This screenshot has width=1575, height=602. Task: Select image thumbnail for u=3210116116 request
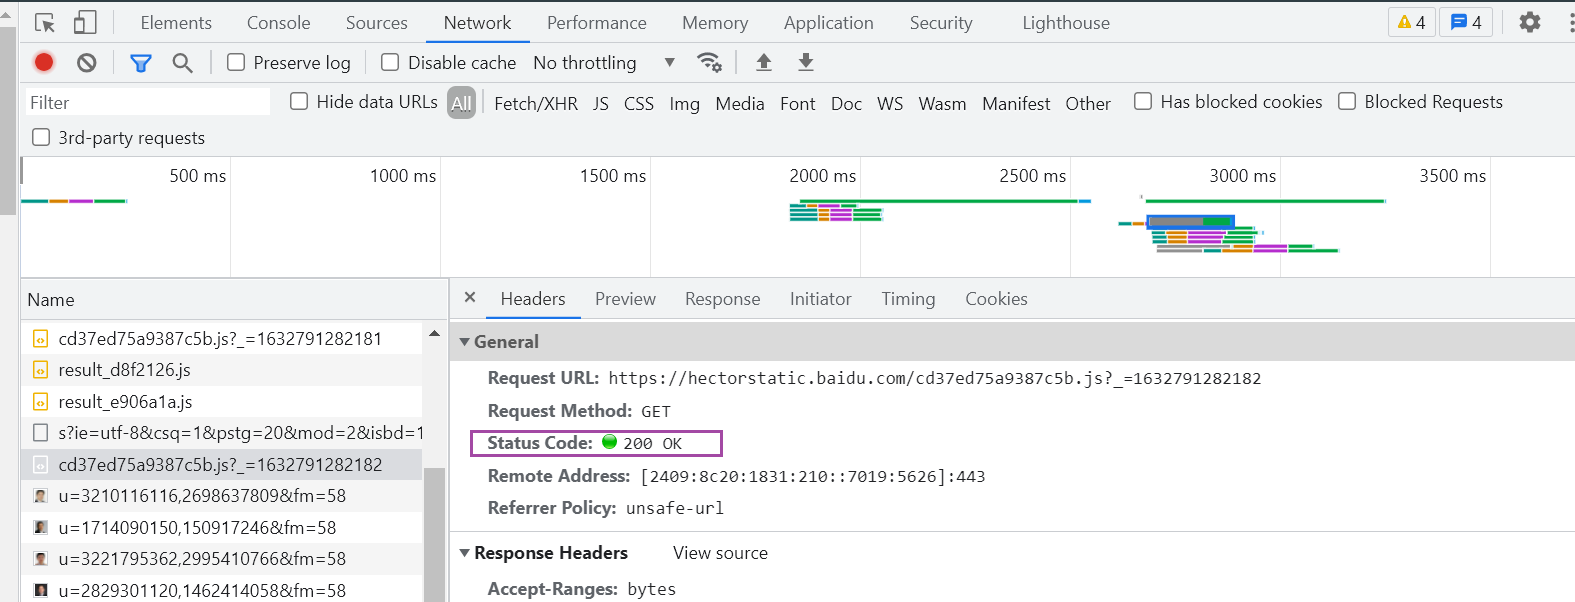40,496
